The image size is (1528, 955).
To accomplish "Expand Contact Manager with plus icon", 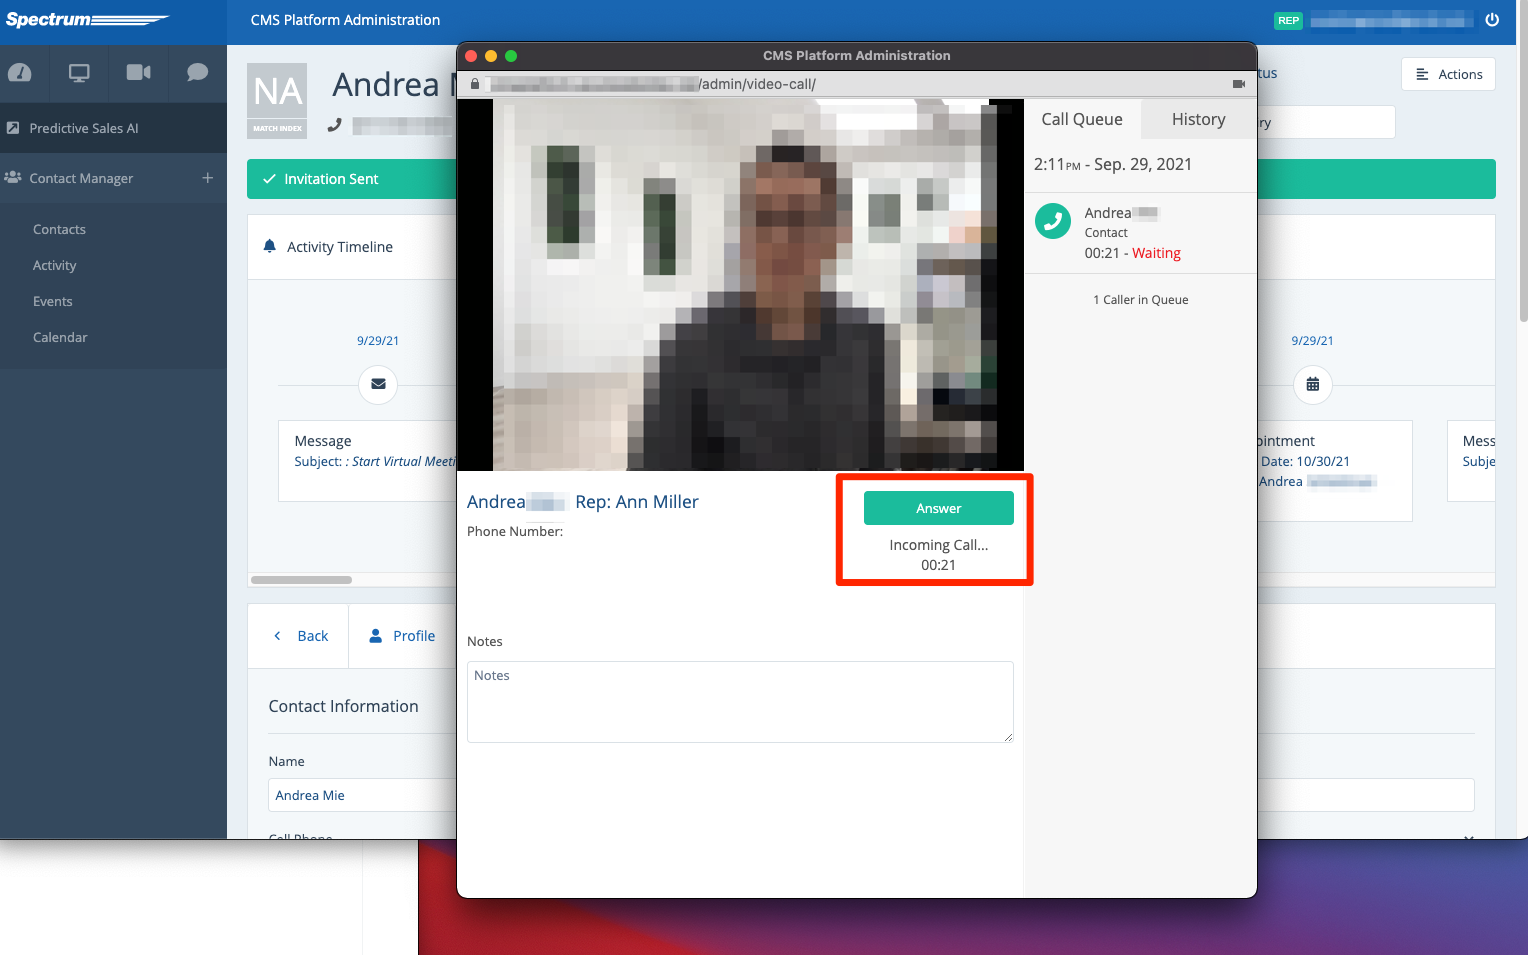I will pyautogui.click(x=208, y=178).
